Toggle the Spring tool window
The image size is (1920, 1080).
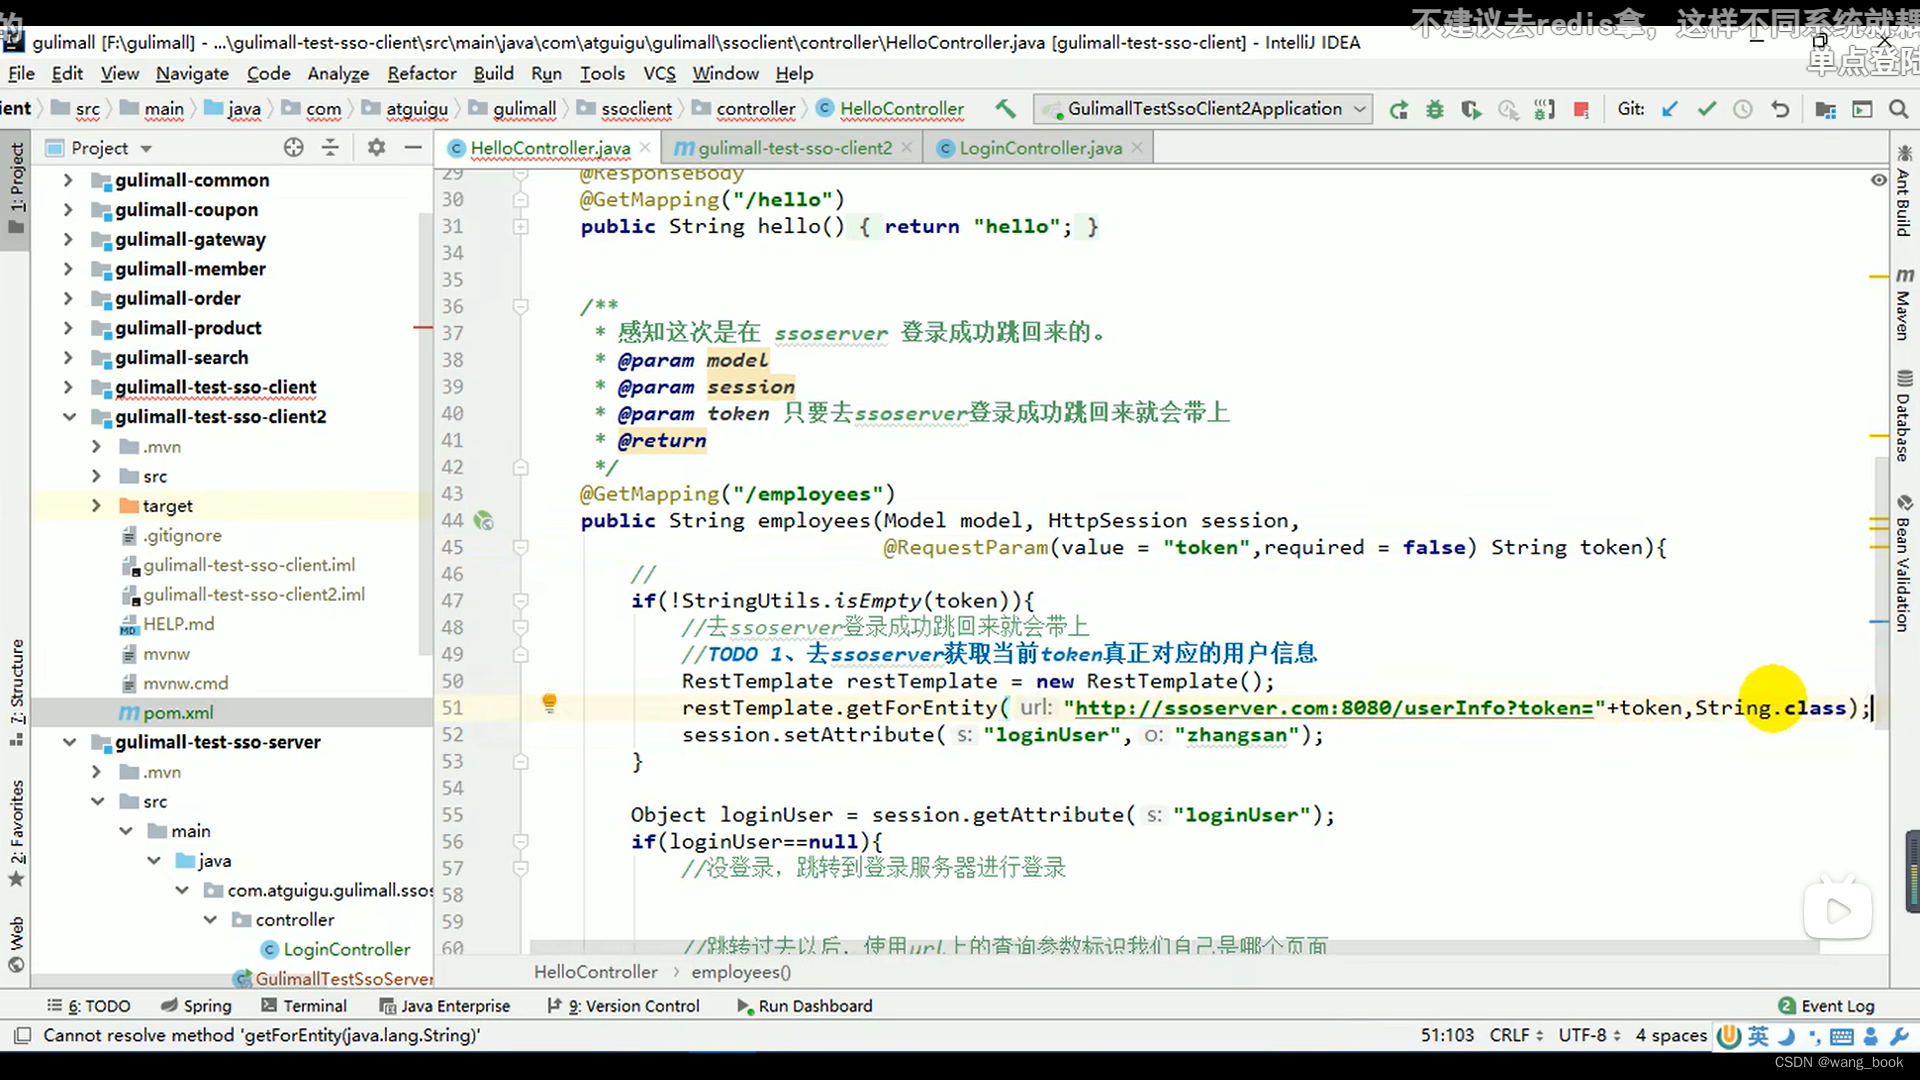click(196, 1006)
